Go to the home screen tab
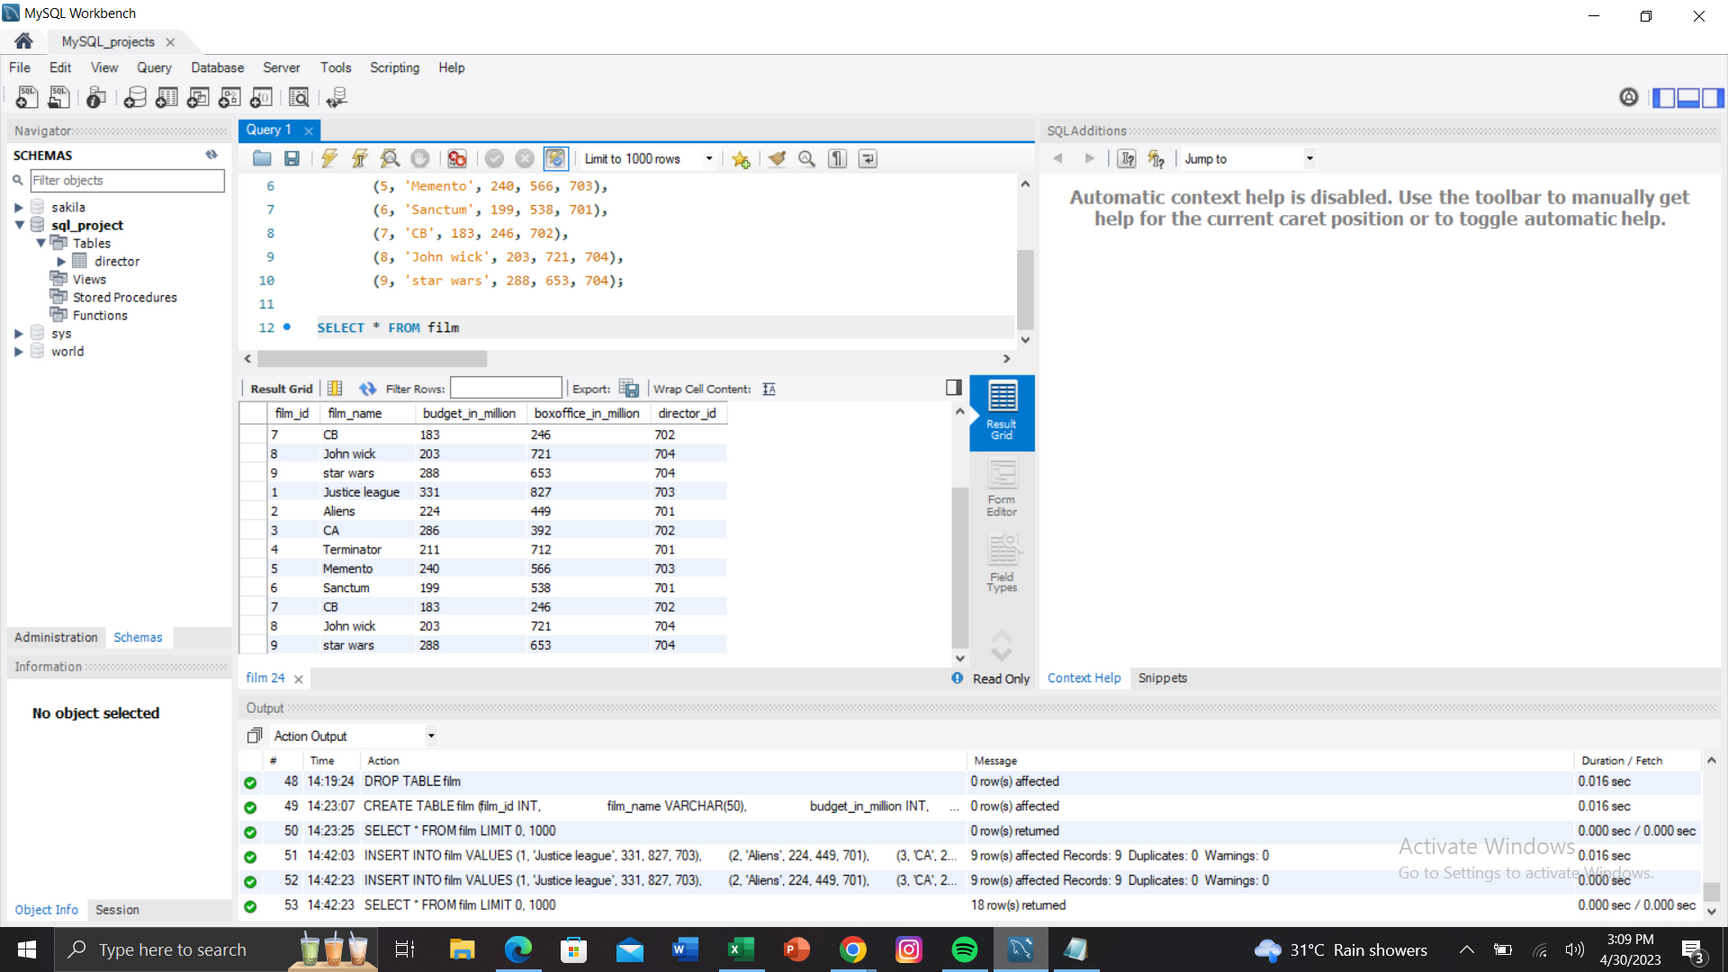This screenshot has width=1728, height=972. coord(23,41)
